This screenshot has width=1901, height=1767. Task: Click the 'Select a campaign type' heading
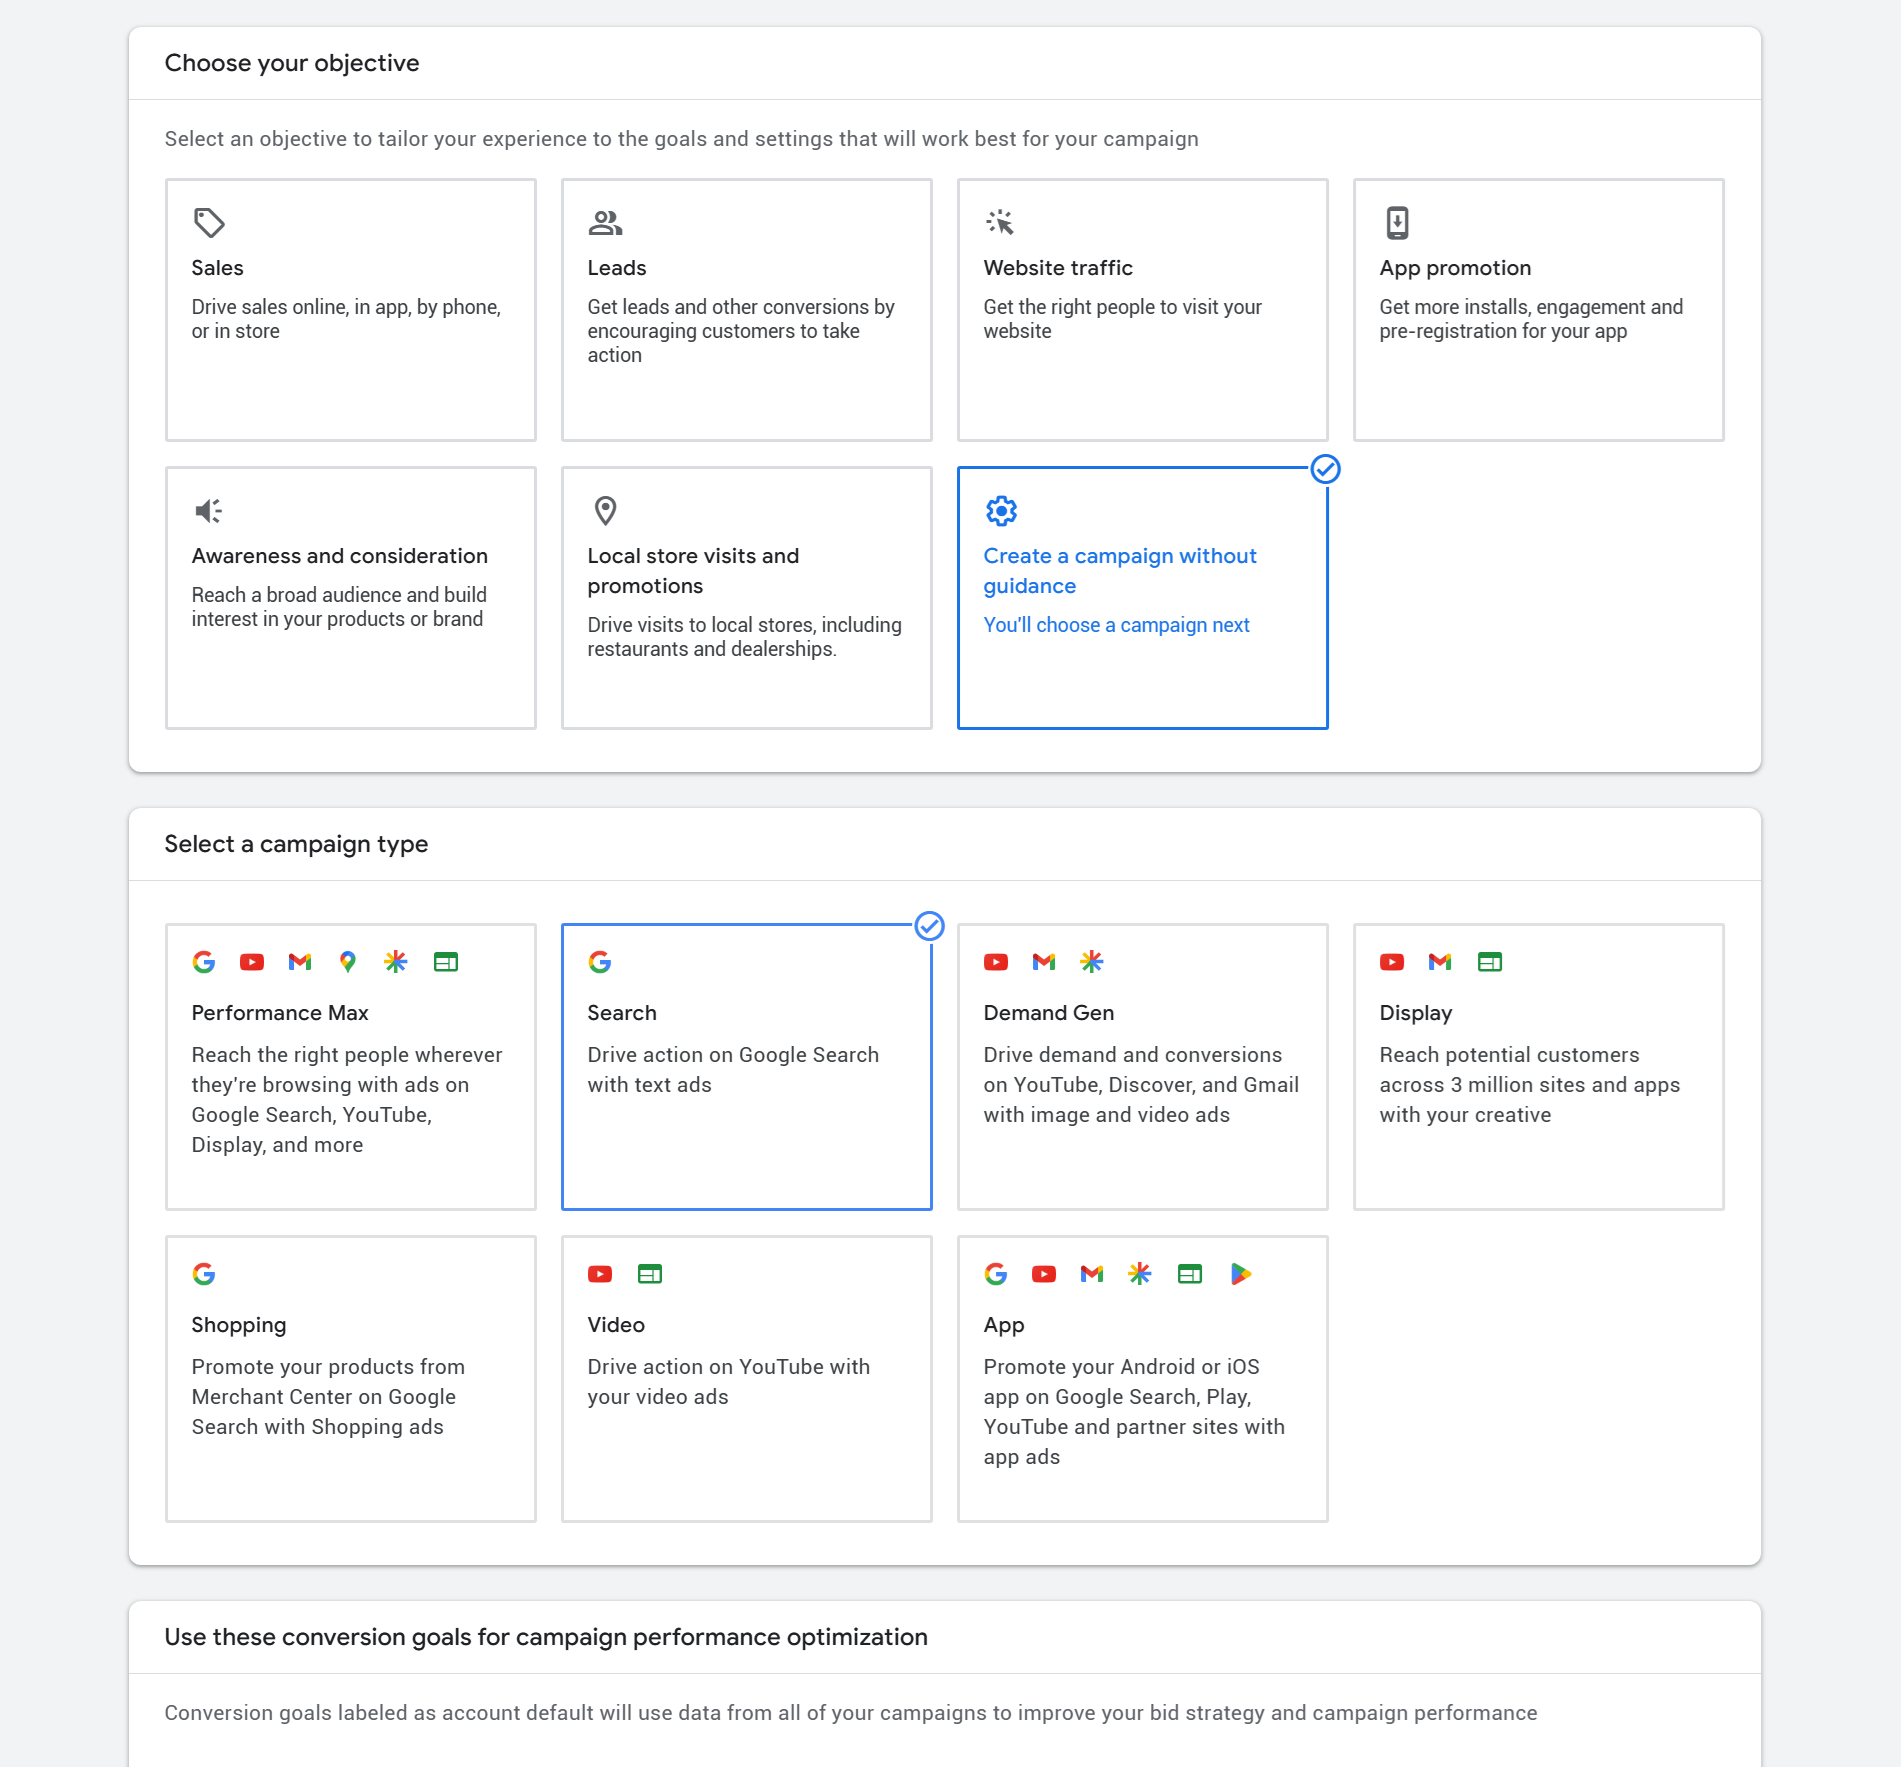coord(296,844)
